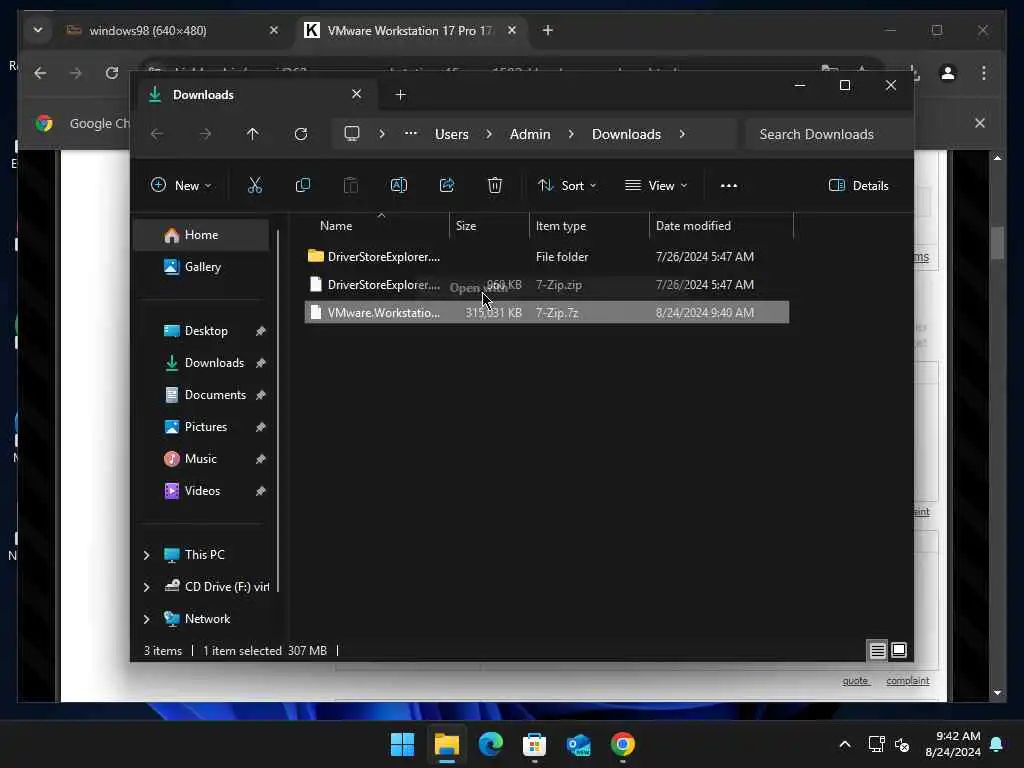Open the Sort dropdown
Viewport: 1024px width, 768px height.
(x=567, y=185)
